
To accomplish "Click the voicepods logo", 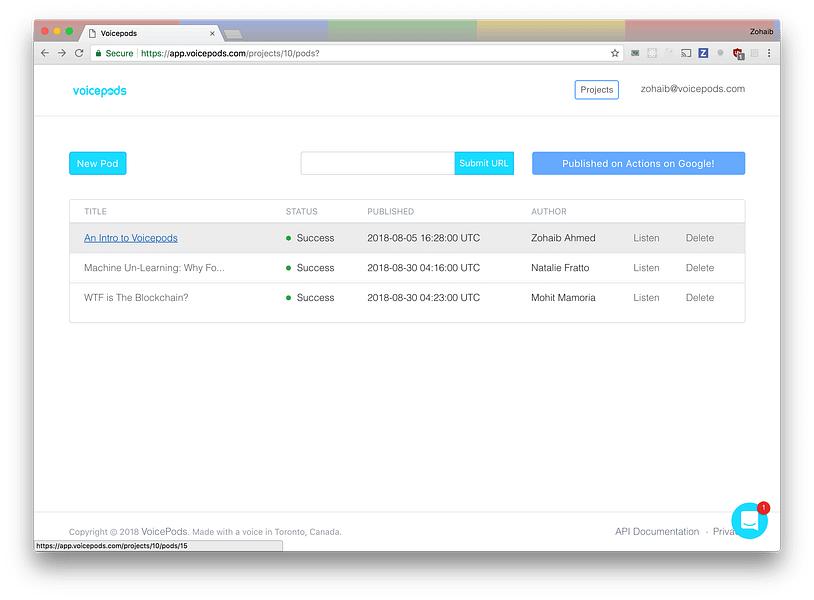I will pyautogui.click(x=100, y=91).
